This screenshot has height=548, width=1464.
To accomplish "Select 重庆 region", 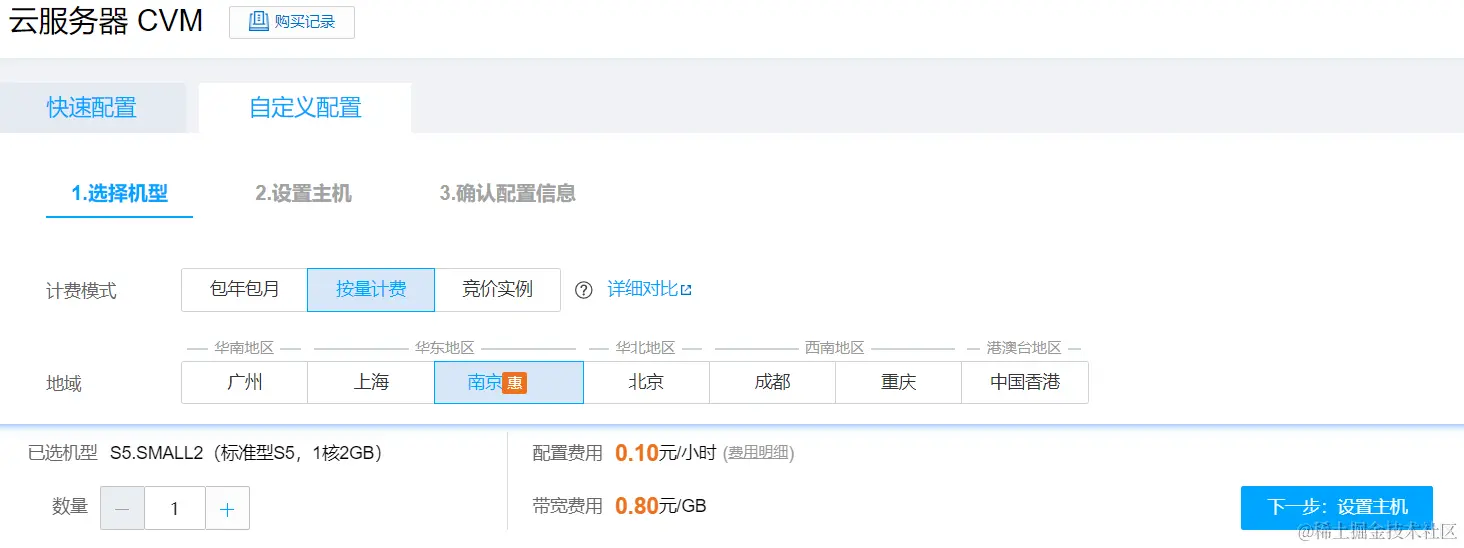I will click(898, 382).
